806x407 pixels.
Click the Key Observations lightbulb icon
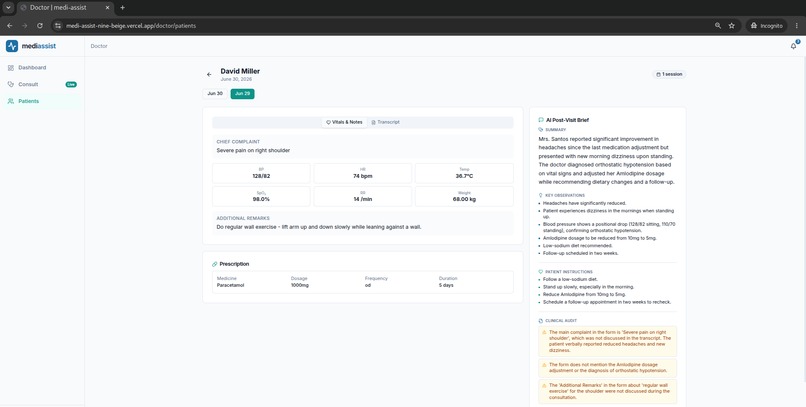(541, 195)
